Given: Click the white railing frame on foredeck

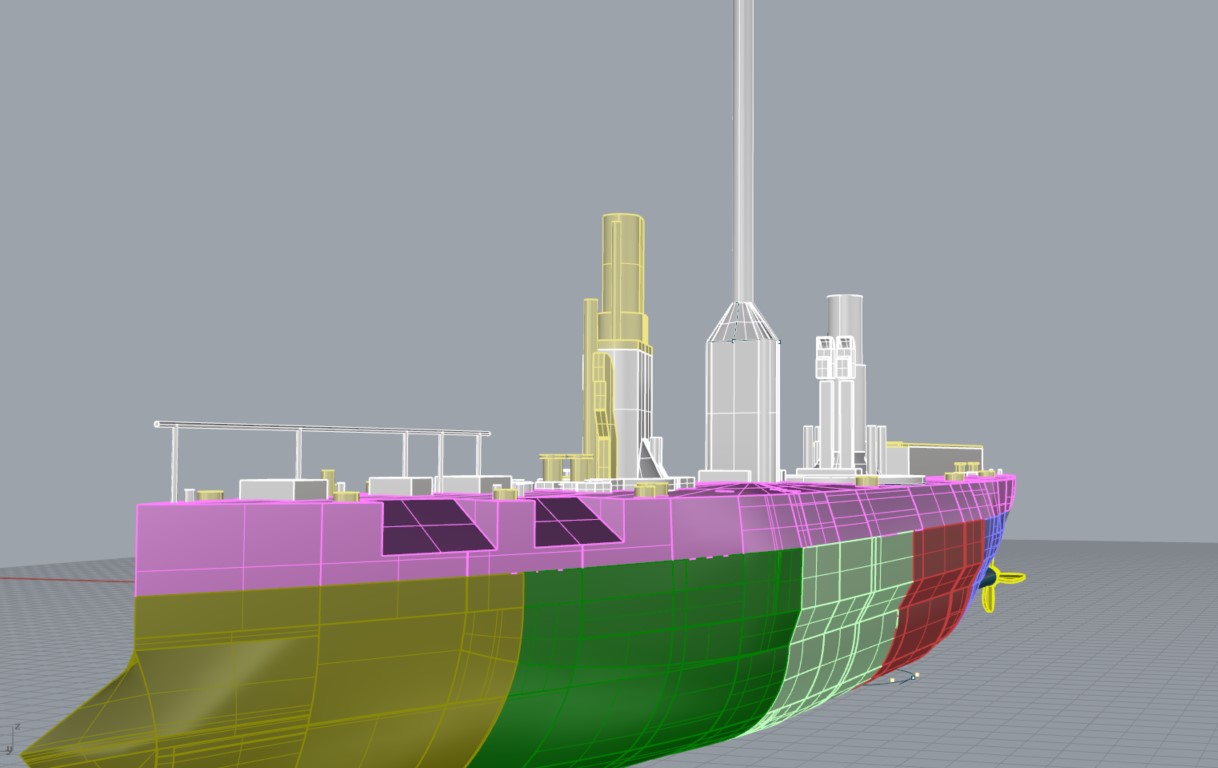Looking at the screenshot, I should point(320,431).
